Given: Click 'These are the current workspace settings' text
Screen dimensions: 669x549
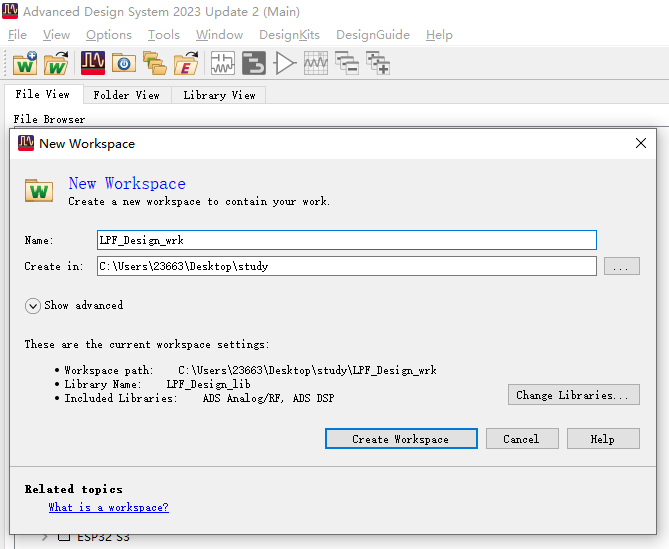Looking at the screenshot, I should [147, 344].
